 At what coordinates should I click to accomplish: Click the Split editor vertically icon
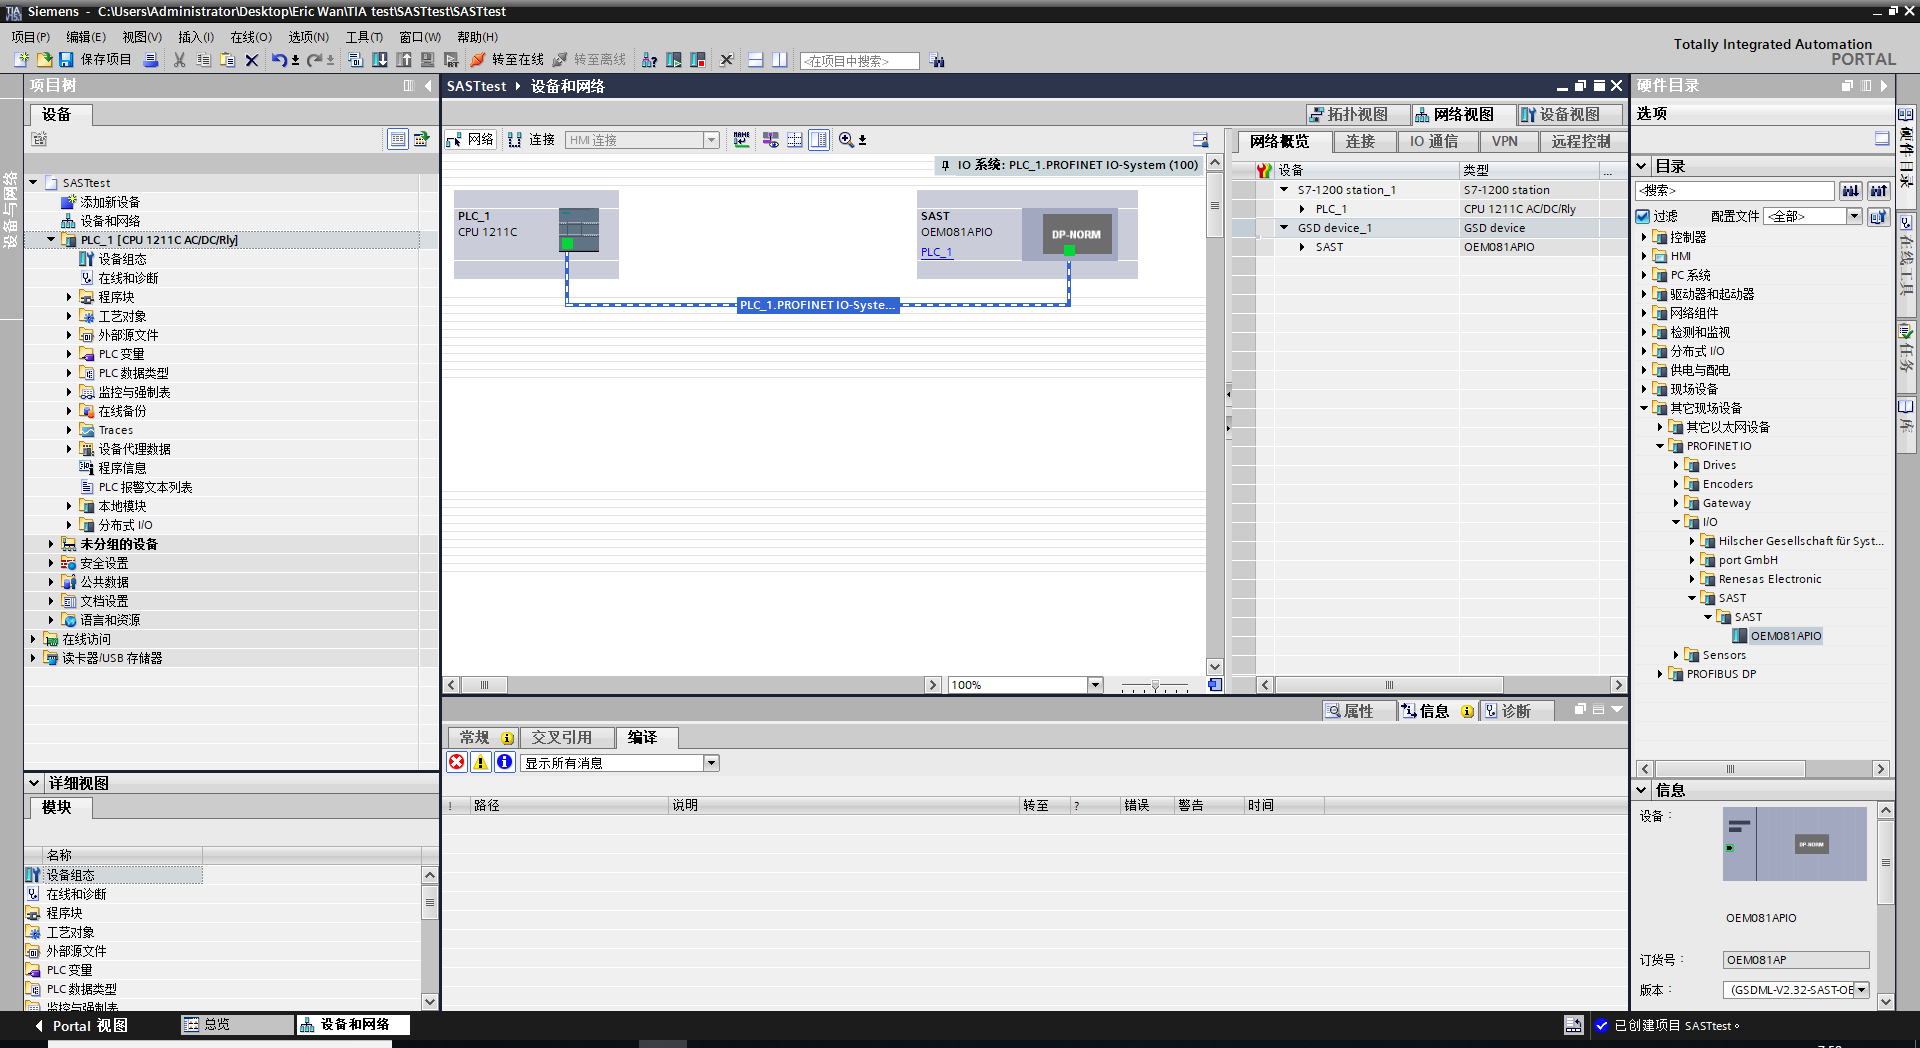point(779,60)
